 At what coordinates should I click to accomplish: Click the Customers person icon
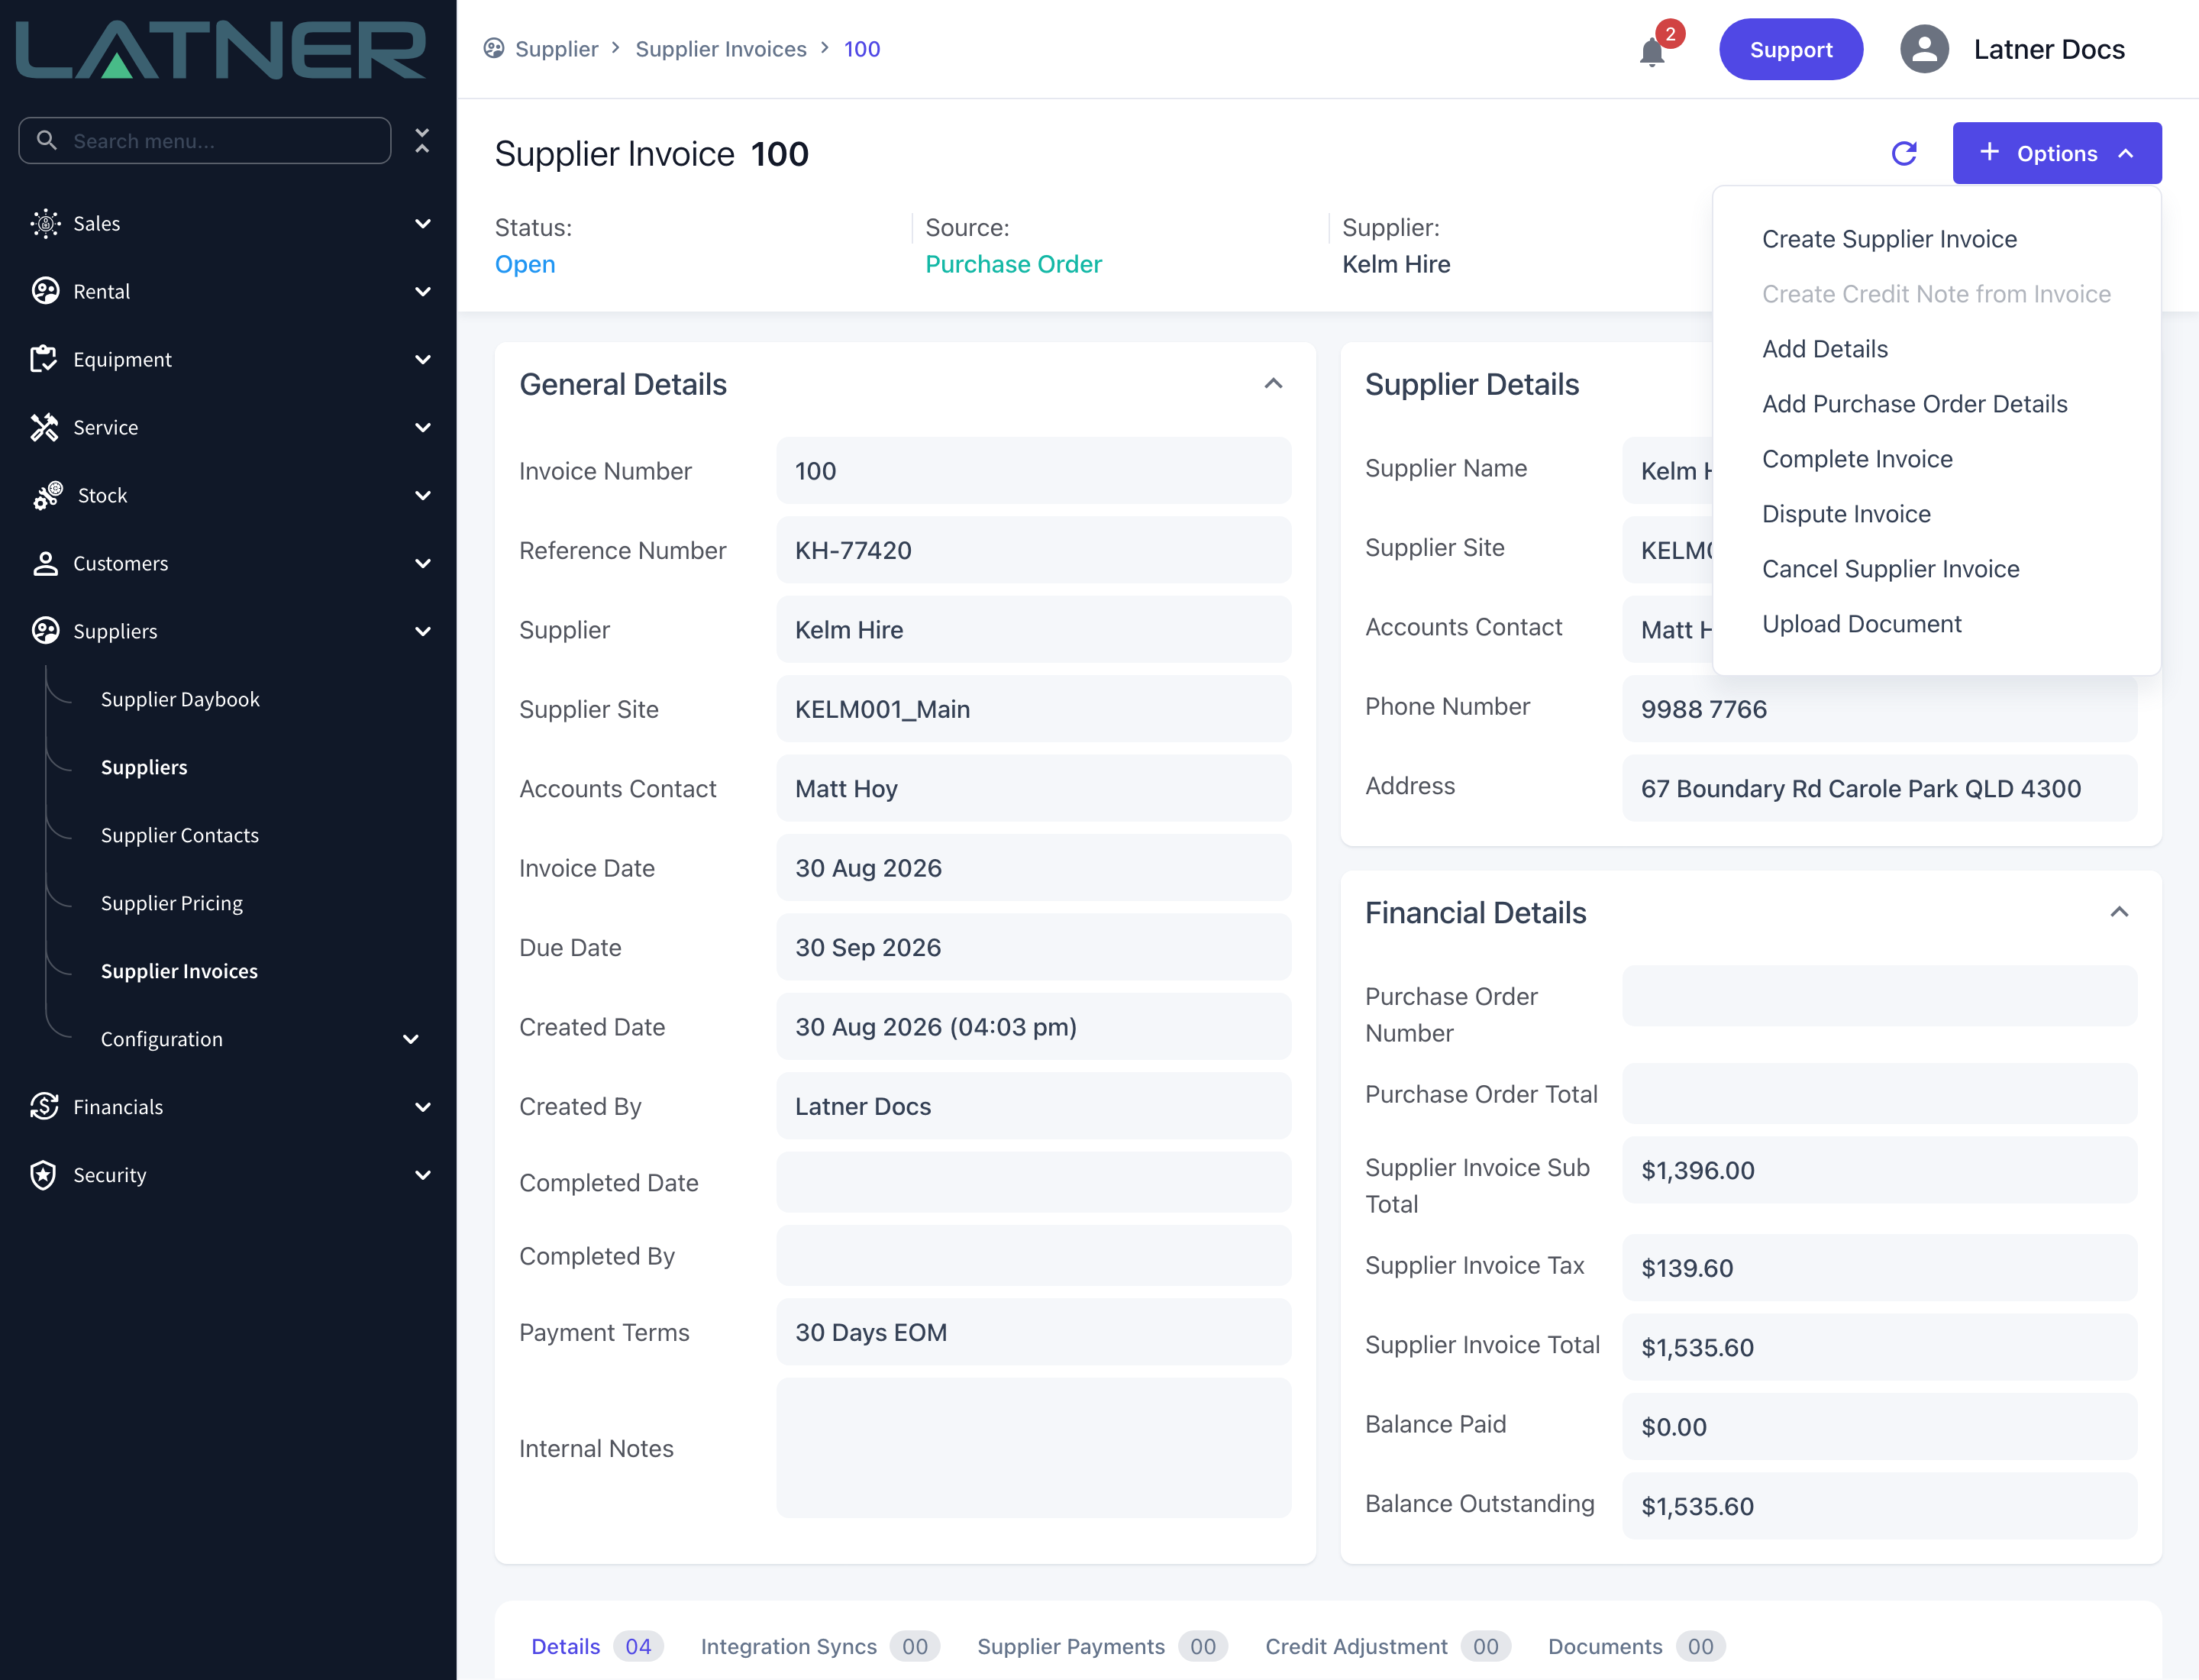pos(45,563)
